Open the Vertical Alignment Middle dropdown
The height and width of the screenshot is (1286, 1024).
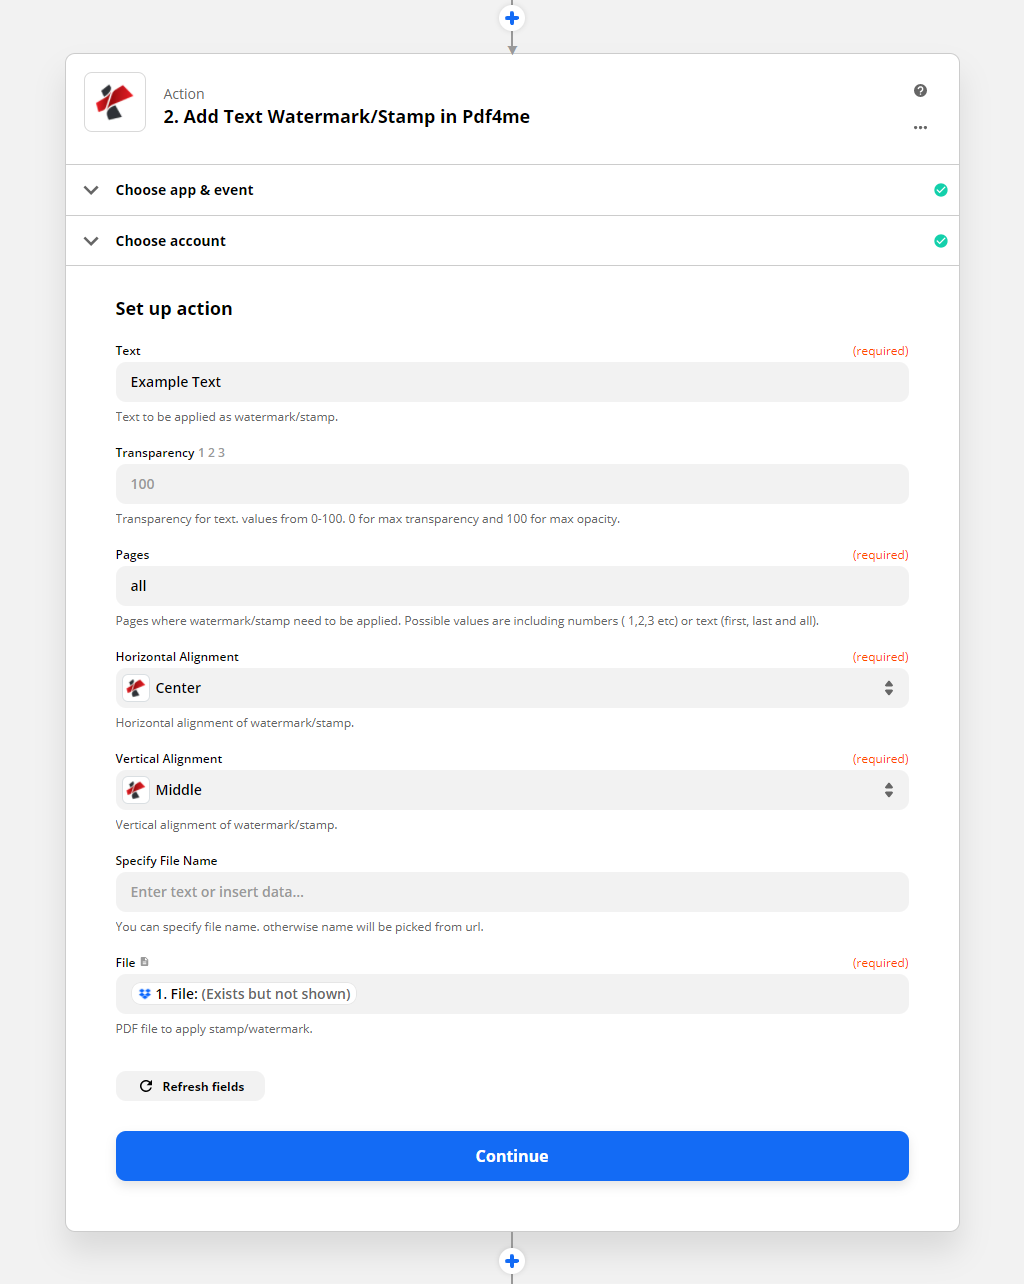pyautogui.click(x=512, y=790)
